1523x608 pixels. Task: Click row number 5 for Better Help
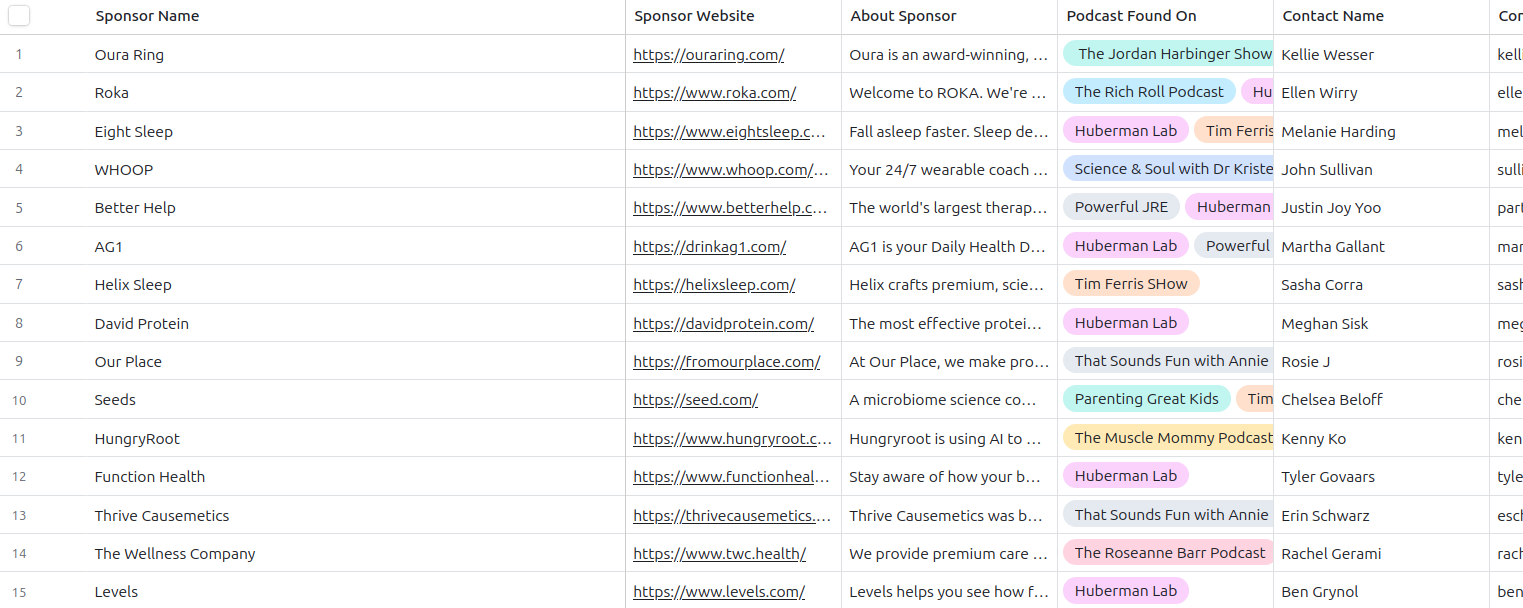[18, 208]
